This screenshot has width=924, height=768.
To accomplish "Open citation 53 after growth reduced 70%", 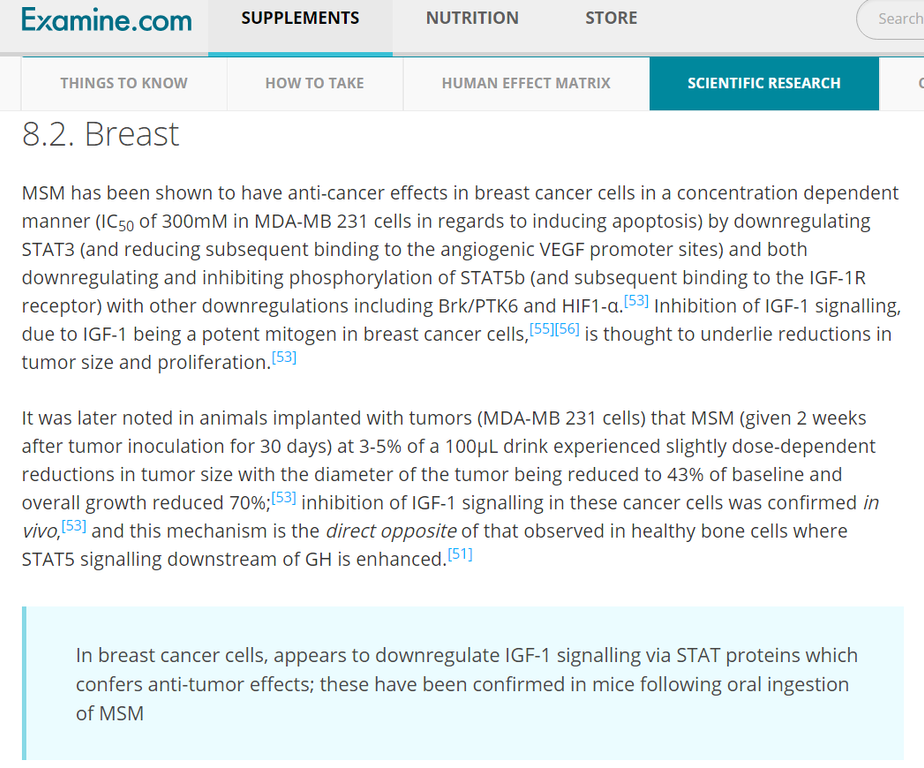I will click(283, 497).
